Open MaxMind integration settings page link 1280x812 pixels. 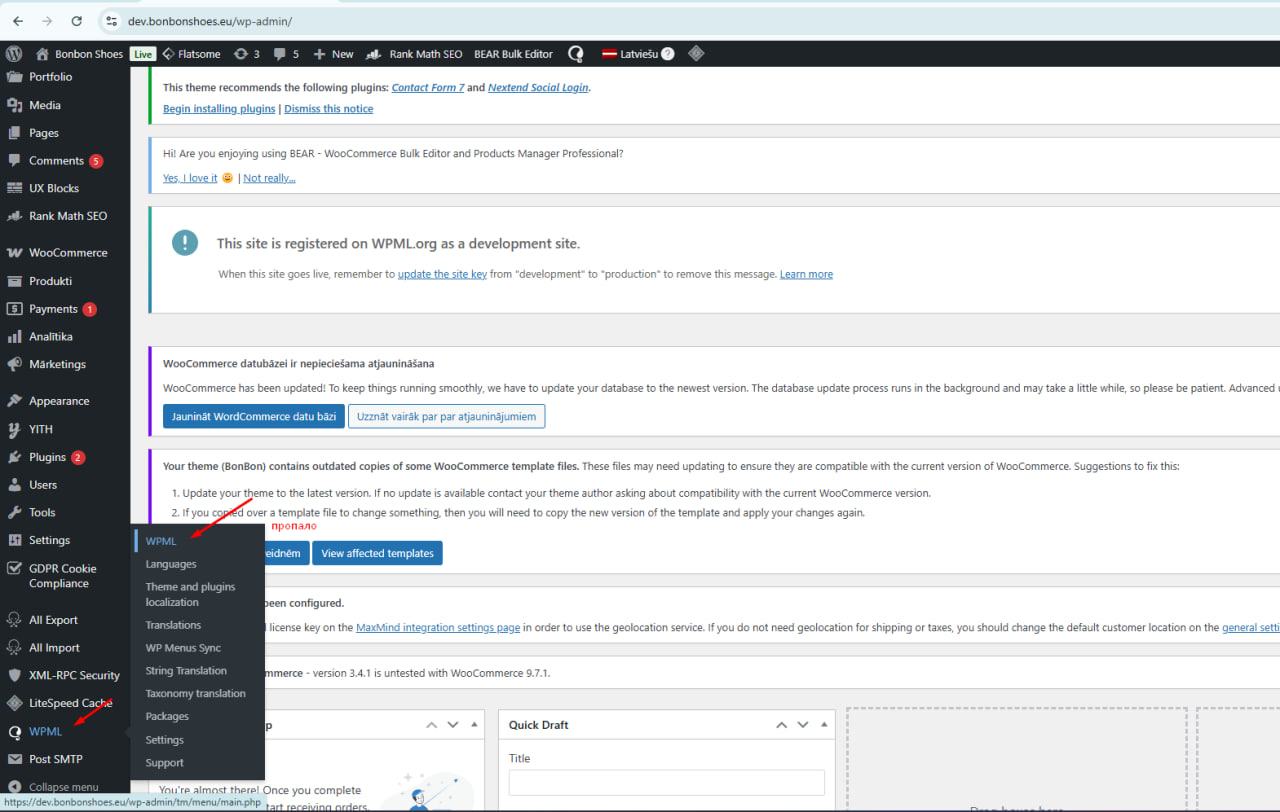[438, 628]
